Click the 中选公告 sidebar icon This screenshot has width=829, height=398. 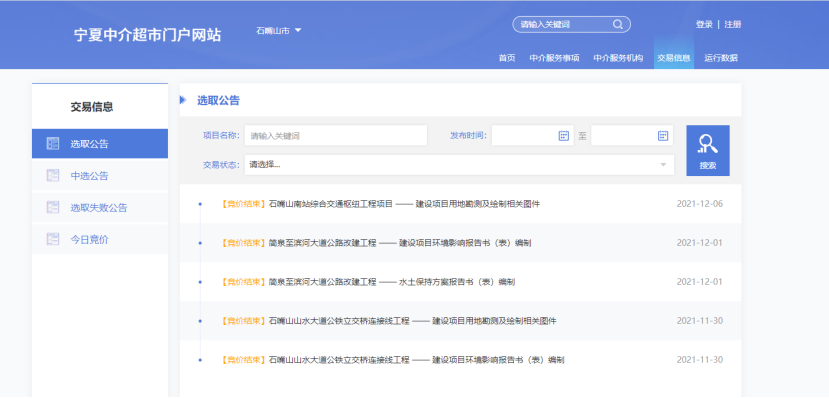tap(52, 175)
